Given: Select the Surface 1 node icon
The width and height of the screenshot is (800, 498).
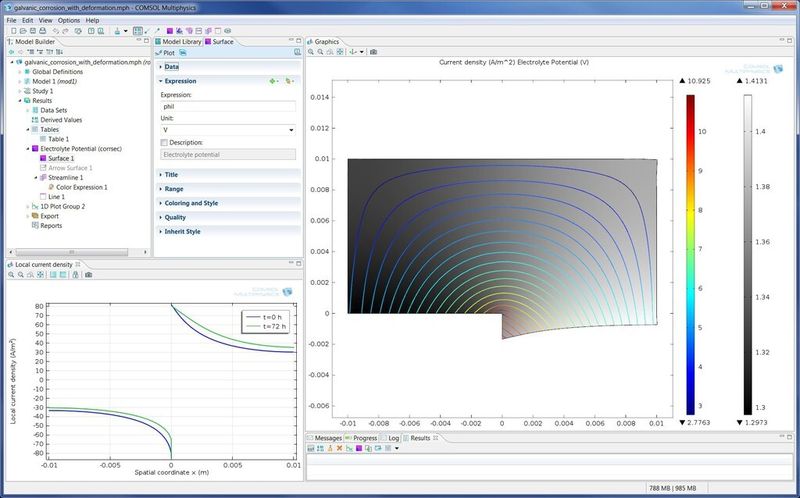Looking at the screenshot, I should pos(41,158).
